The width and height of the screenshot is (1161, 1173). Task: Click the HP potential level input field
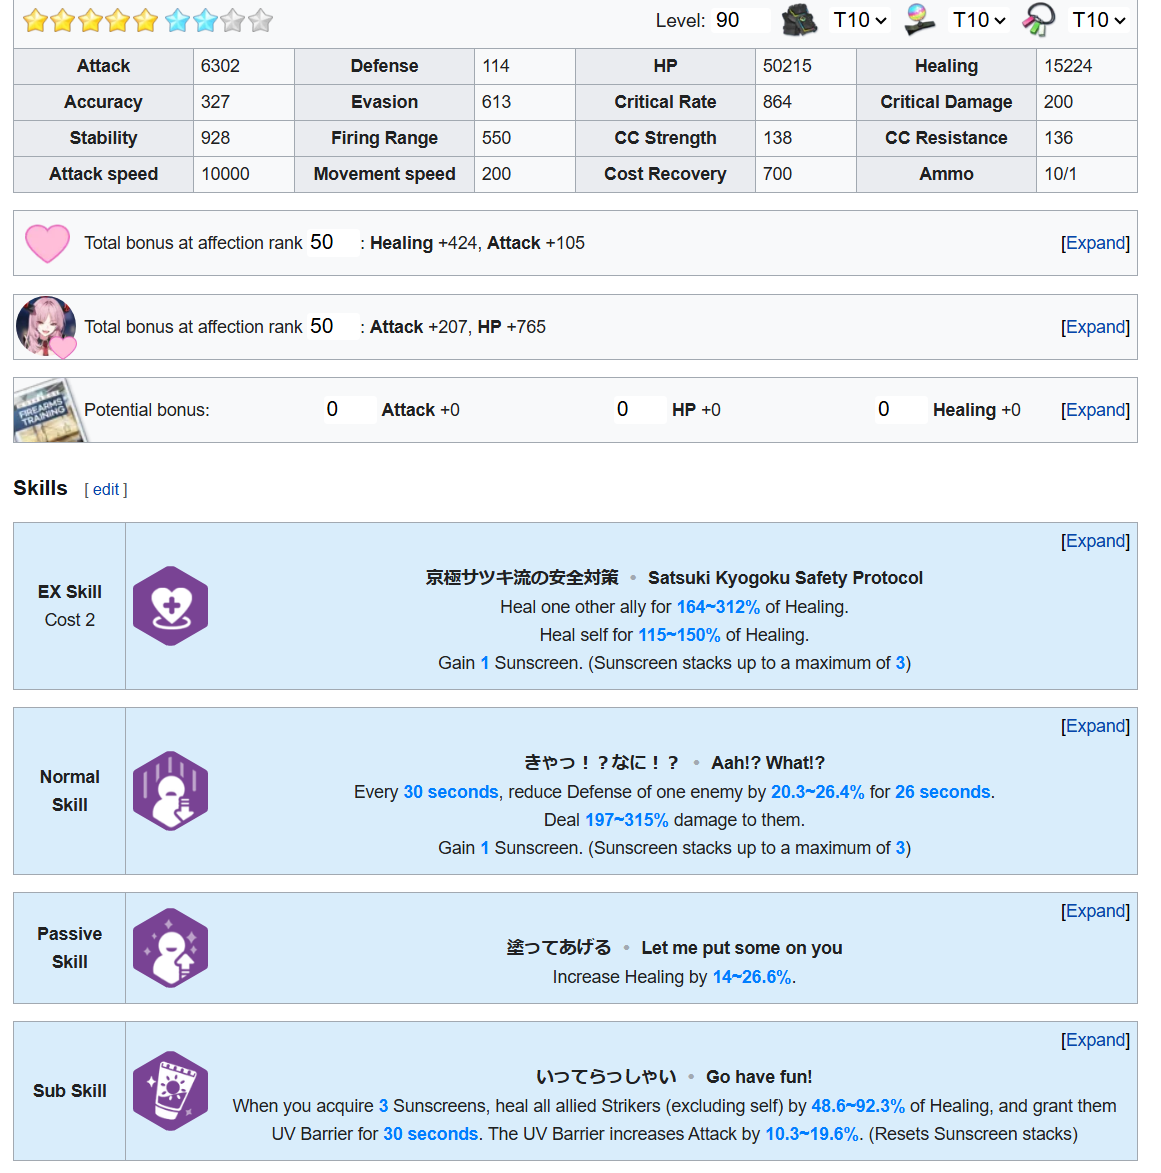[x=640, y=409]
